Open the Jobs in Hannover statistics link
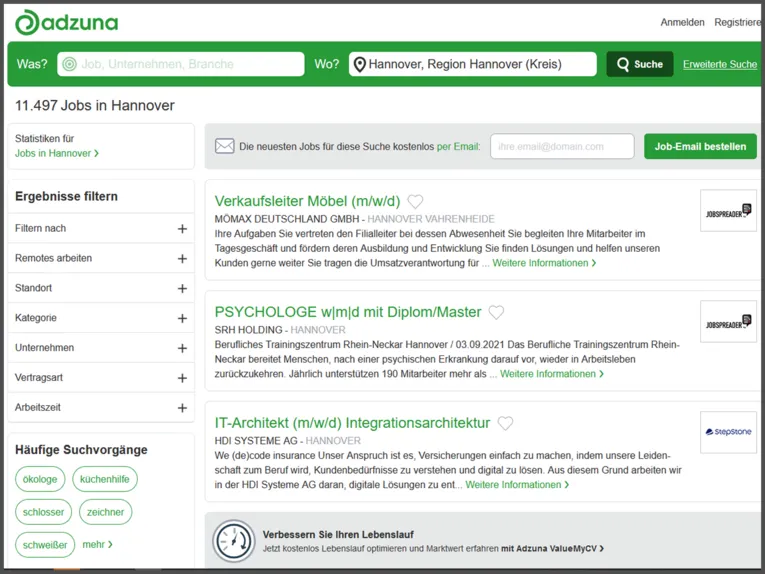 click(57, 153)
